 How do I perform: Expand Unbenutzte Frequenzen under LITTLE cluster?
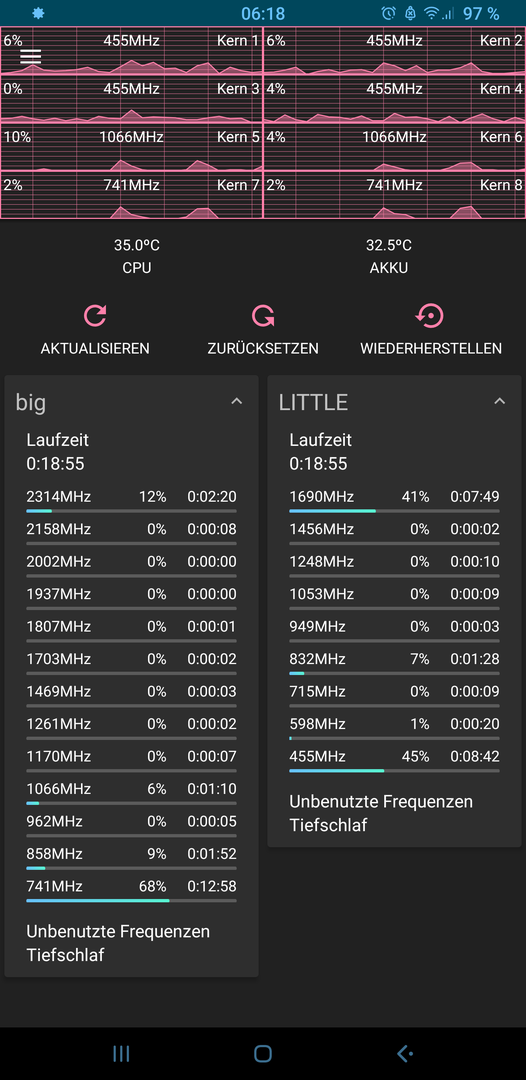(381, 802)
